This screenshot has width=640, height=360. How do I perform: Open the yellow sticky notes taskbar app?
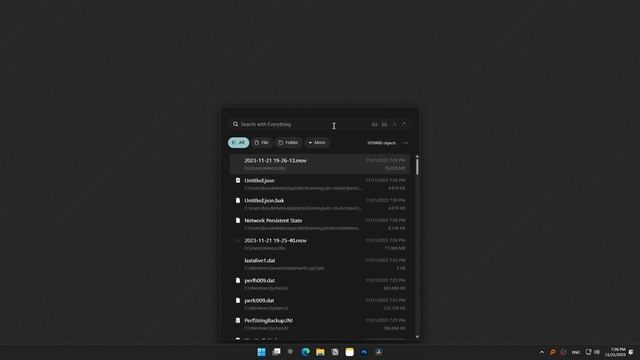pyautogui.click(x=349, y=352)
